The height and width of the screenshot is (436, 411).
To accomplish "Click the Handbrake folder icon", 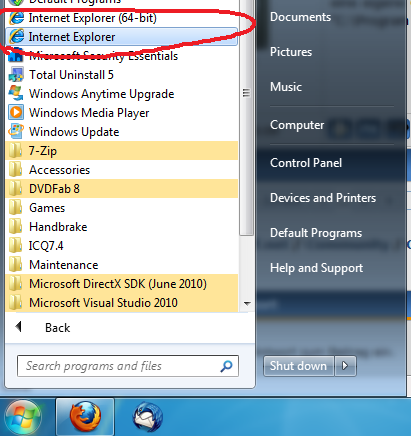I will click(15, 227).
